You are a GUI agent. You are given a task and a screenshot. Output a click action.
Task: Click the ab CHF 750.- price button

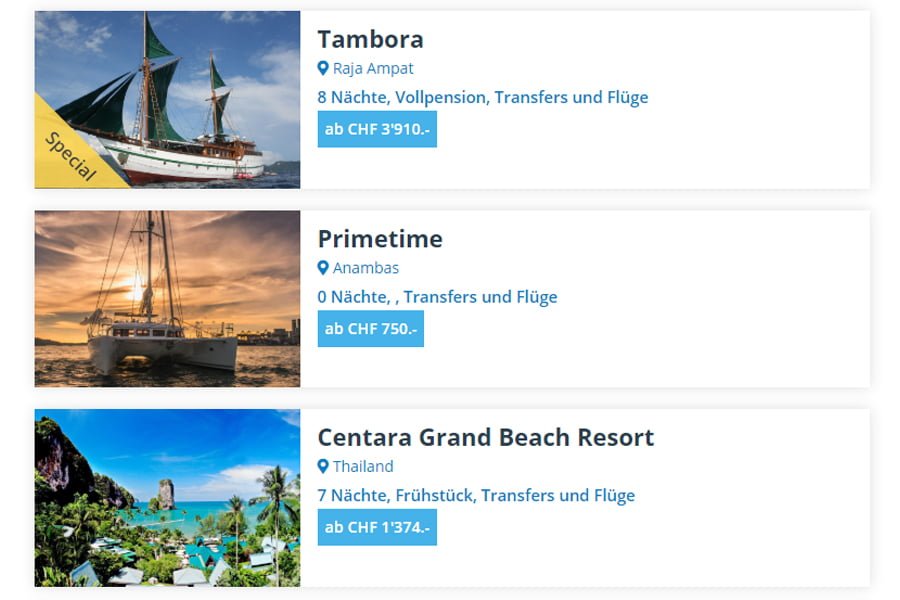(370, 329)
